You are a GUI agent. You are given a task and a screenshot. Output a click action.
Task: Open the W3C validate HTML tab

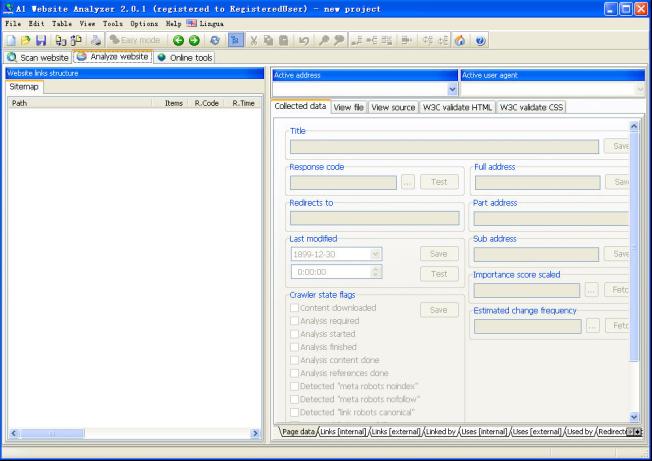point(457,108)
